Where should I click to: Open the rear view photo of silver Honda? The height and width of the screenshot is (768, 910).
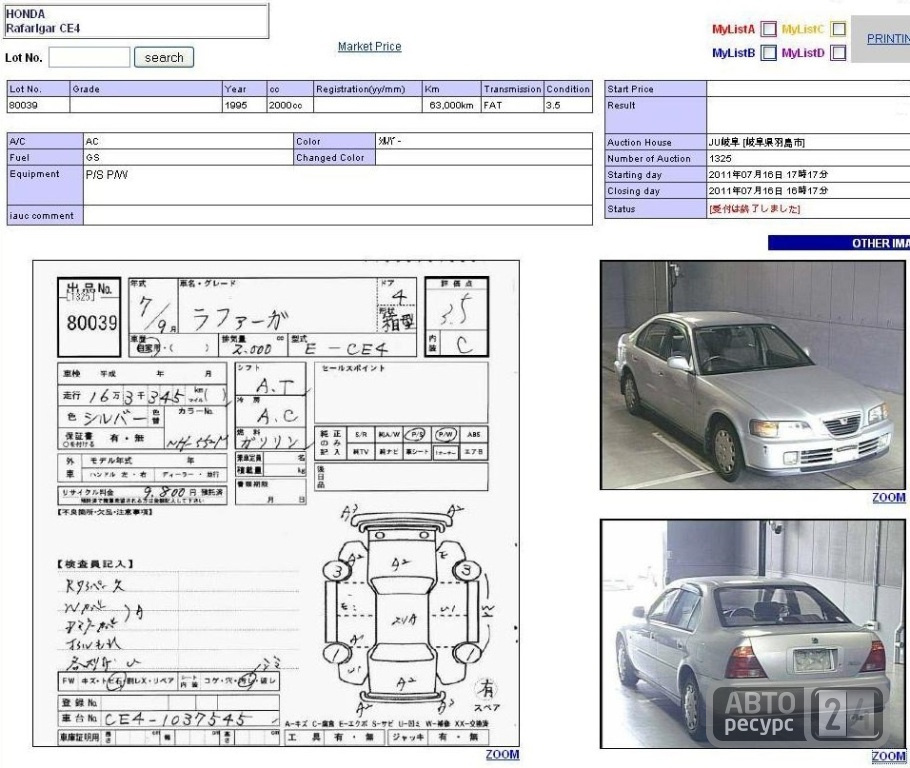[753, 634]
